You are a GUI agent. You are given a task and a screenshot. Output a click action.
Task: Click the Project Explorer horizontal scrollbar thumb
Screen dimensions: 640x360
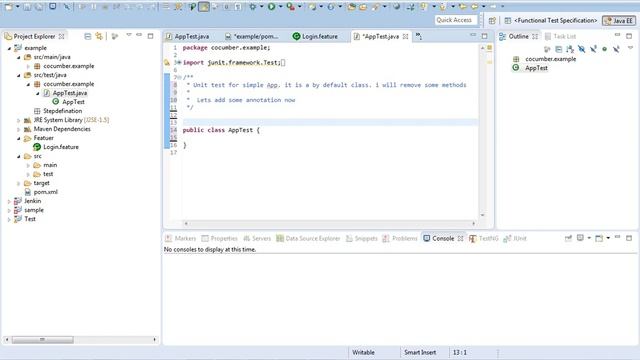click(42, 340)
